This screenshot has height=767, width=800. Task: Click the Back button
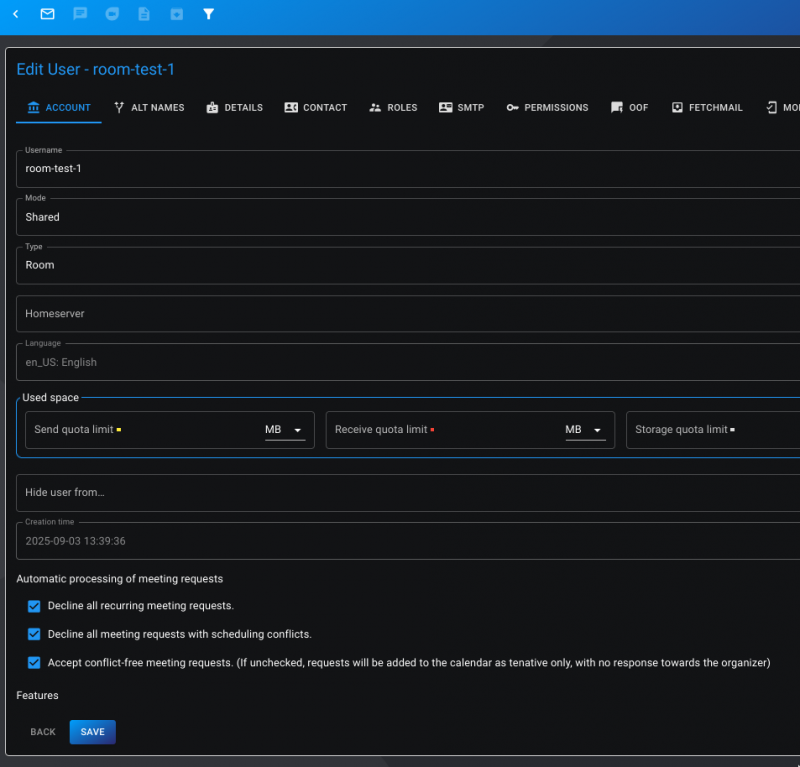tap(43, 732)
